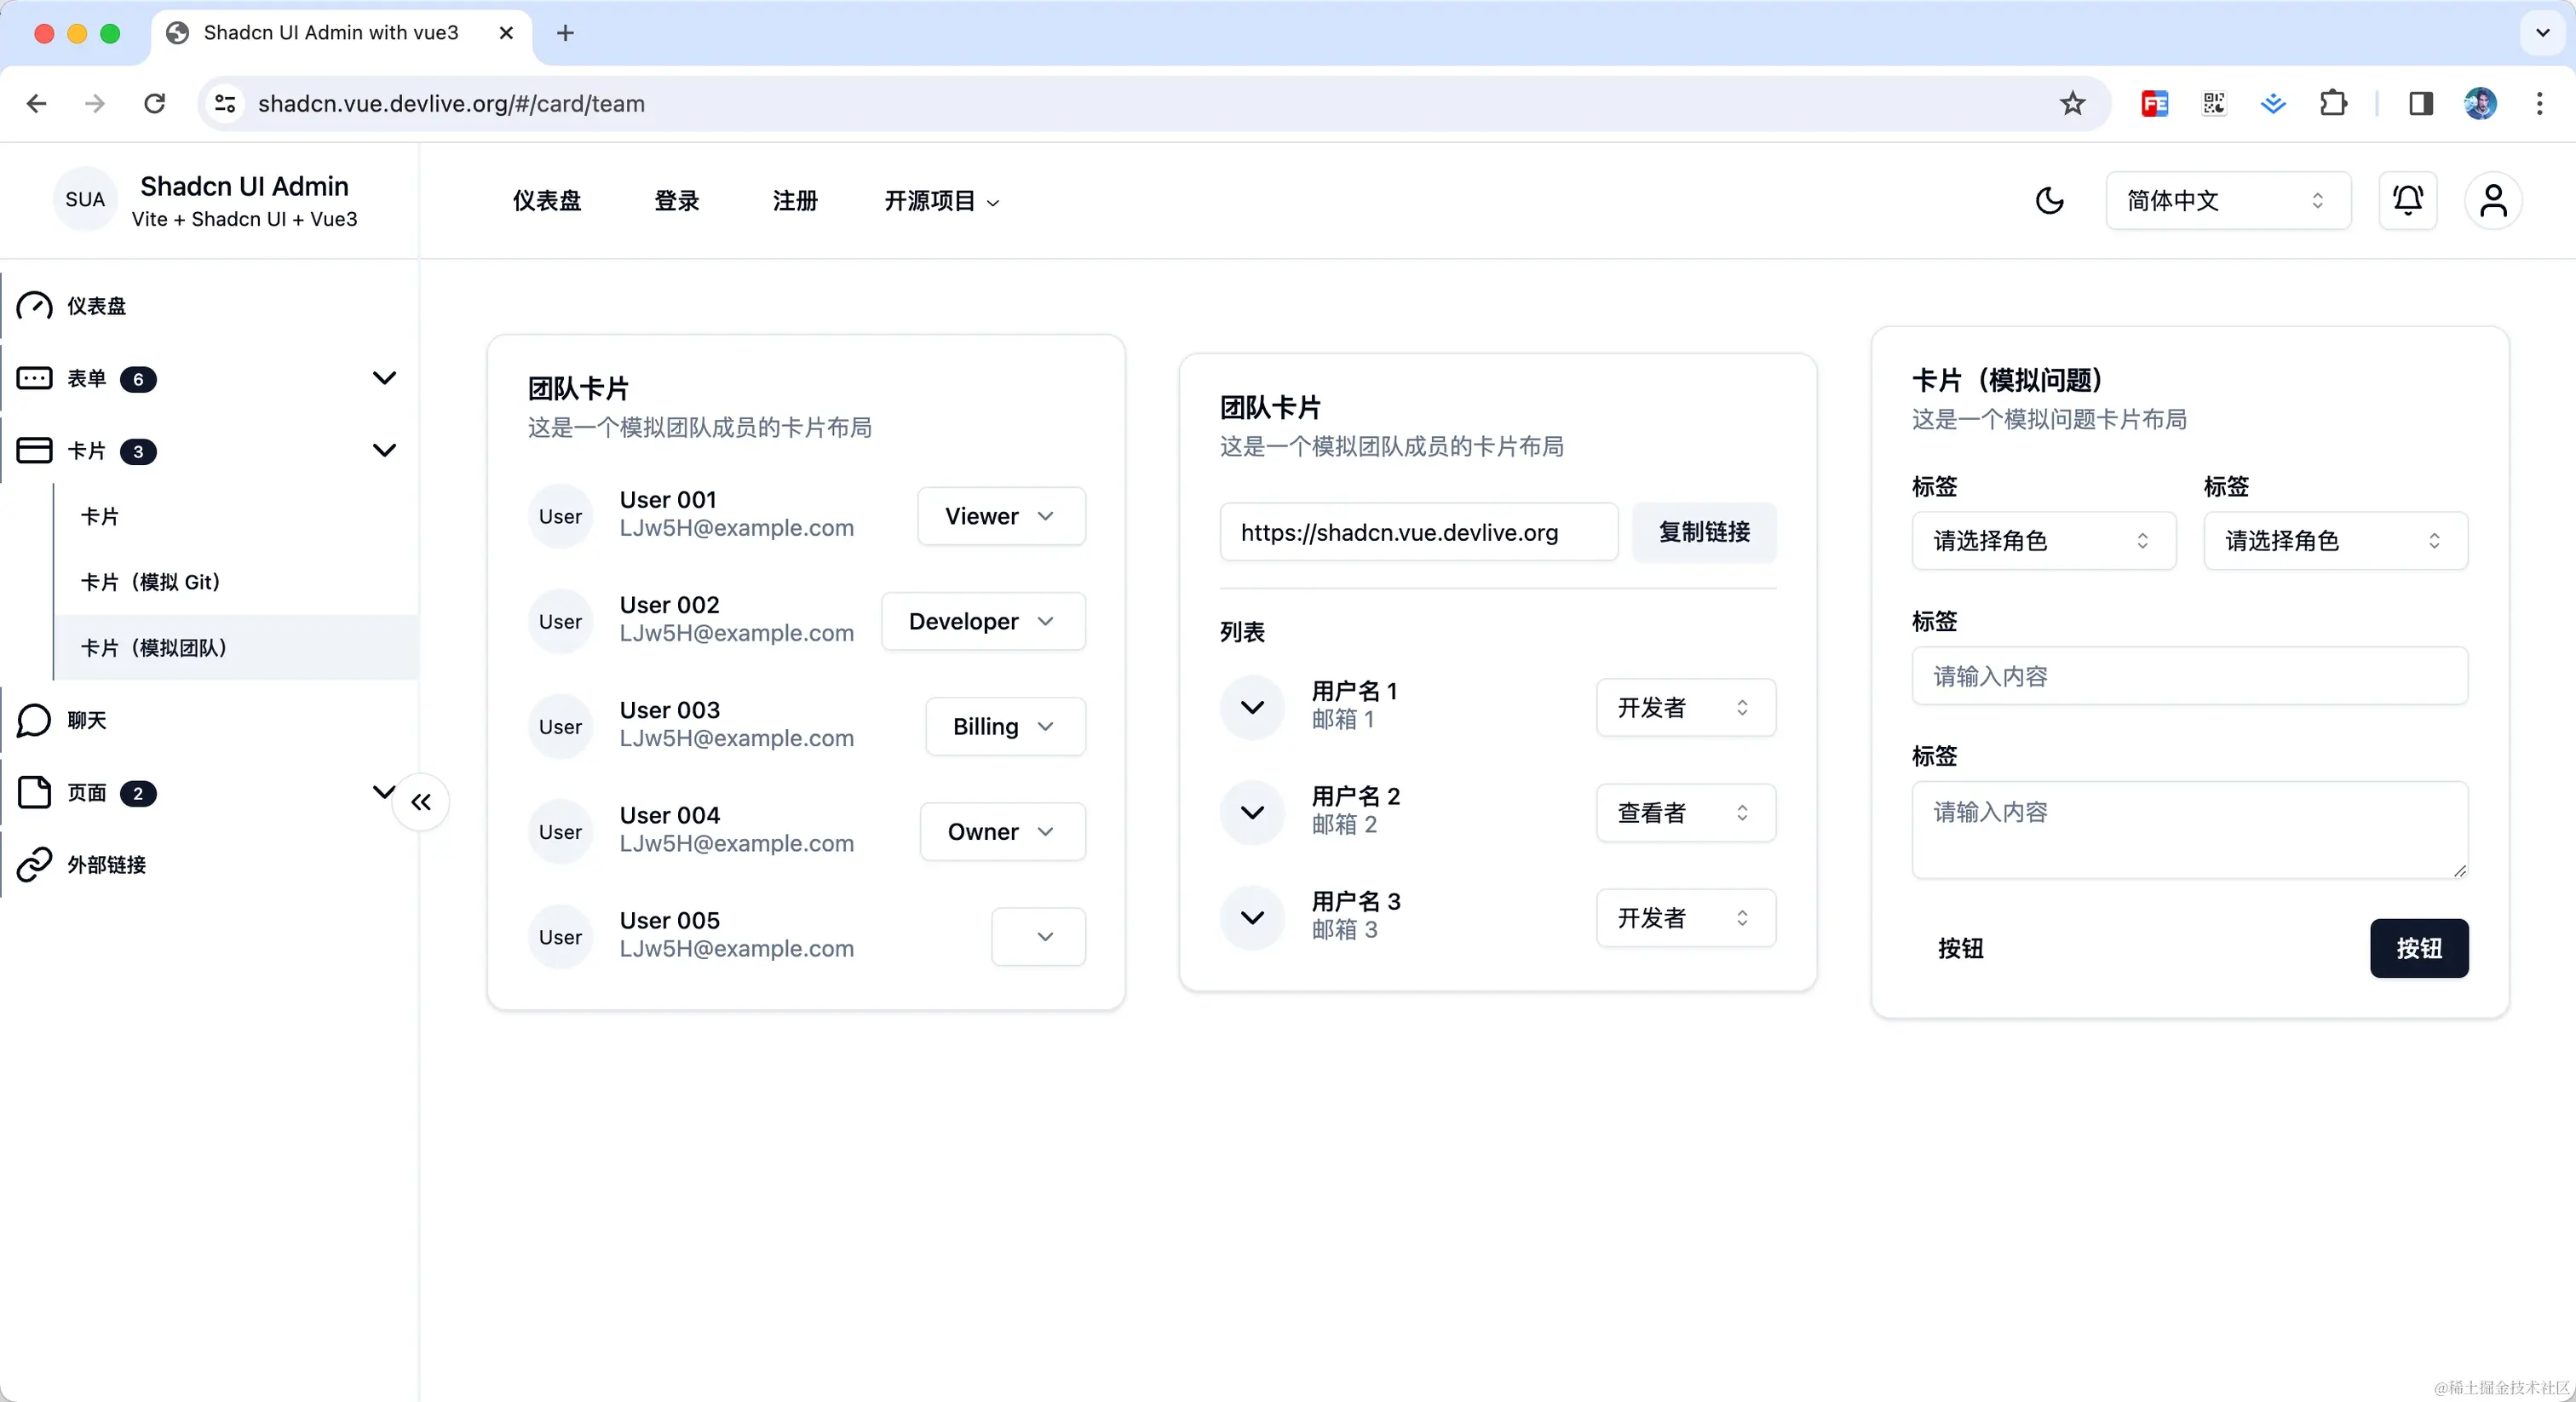2576x1402 pixels.
Task: Bookmark this page with star icon
Action: 2072,103
